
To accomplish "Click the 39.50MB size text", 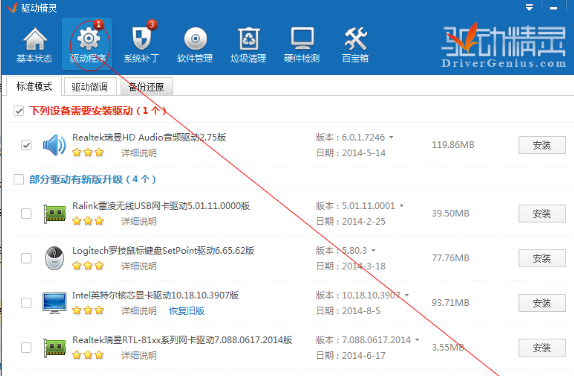I will tap(450, 213).
